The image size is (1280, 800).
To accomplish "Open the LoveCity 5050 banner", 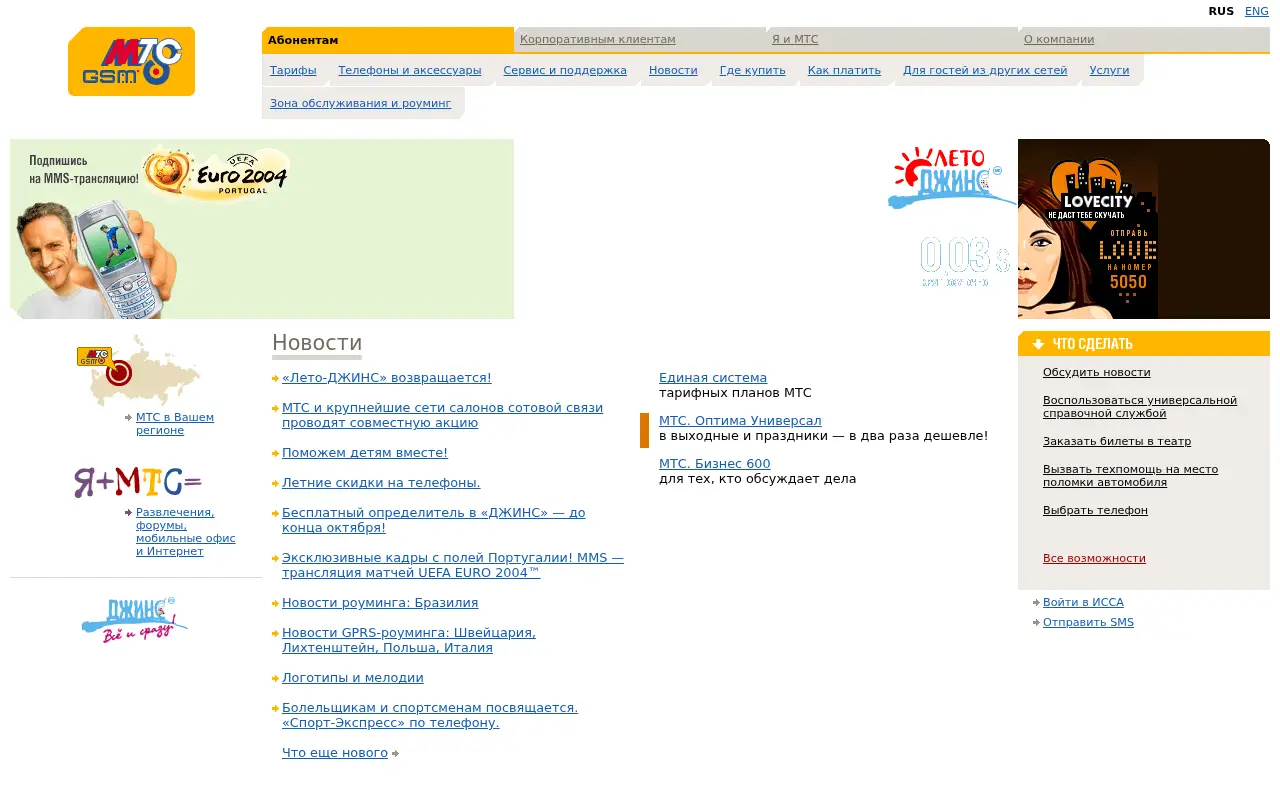I will (1144, 229).
